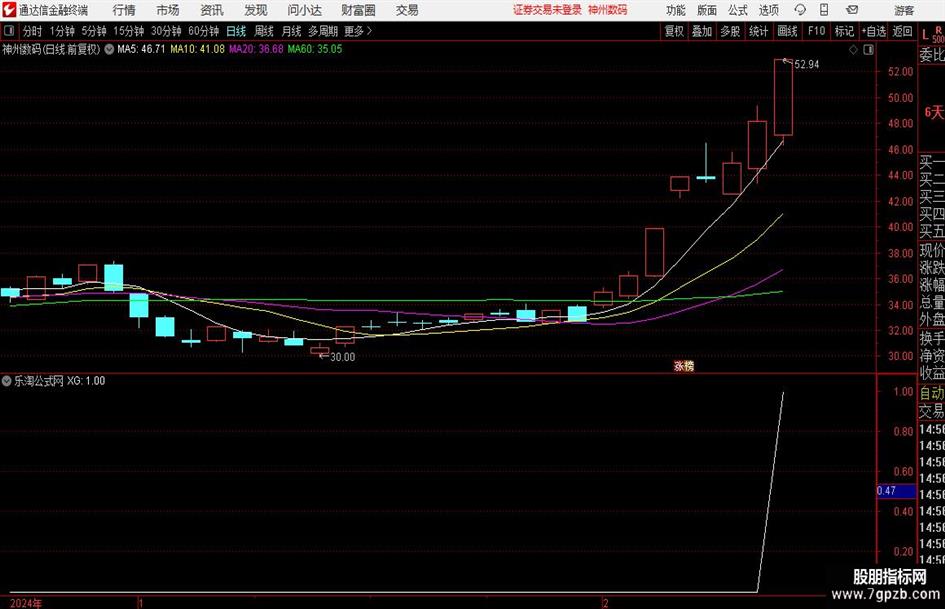Switch to 分时 chart tab
The image size is (945, 609).
tap(33, 31)
